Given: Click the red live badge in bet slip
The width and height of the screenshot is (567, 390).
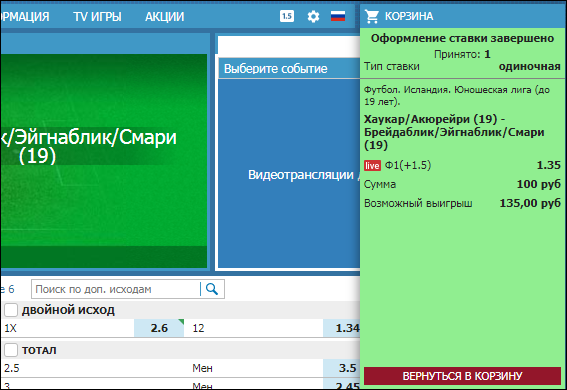Looking at the screenshot, I should (x=372, y=166).
